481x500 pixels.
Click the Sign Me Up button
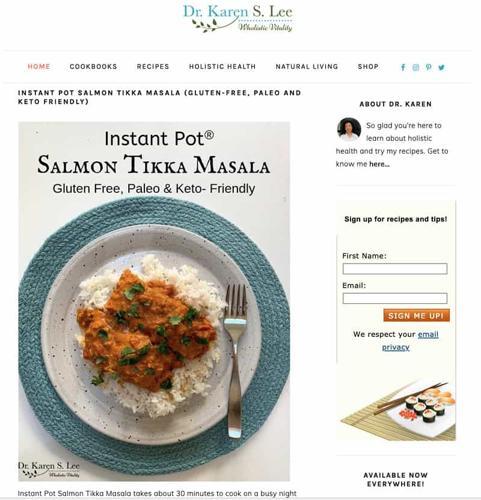(x=416, y=315)
